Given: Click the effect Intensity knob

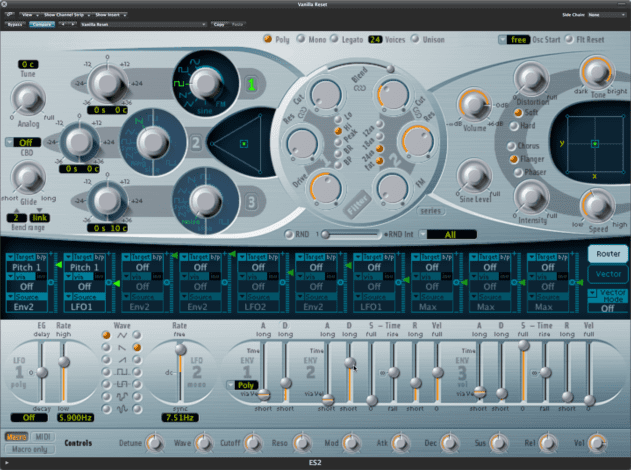Looking at the screenshot, I should pos(532,197).
